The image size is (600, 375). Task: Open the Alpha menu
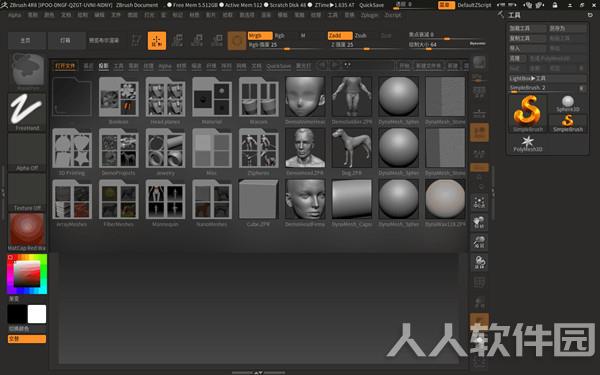(15, 15)
